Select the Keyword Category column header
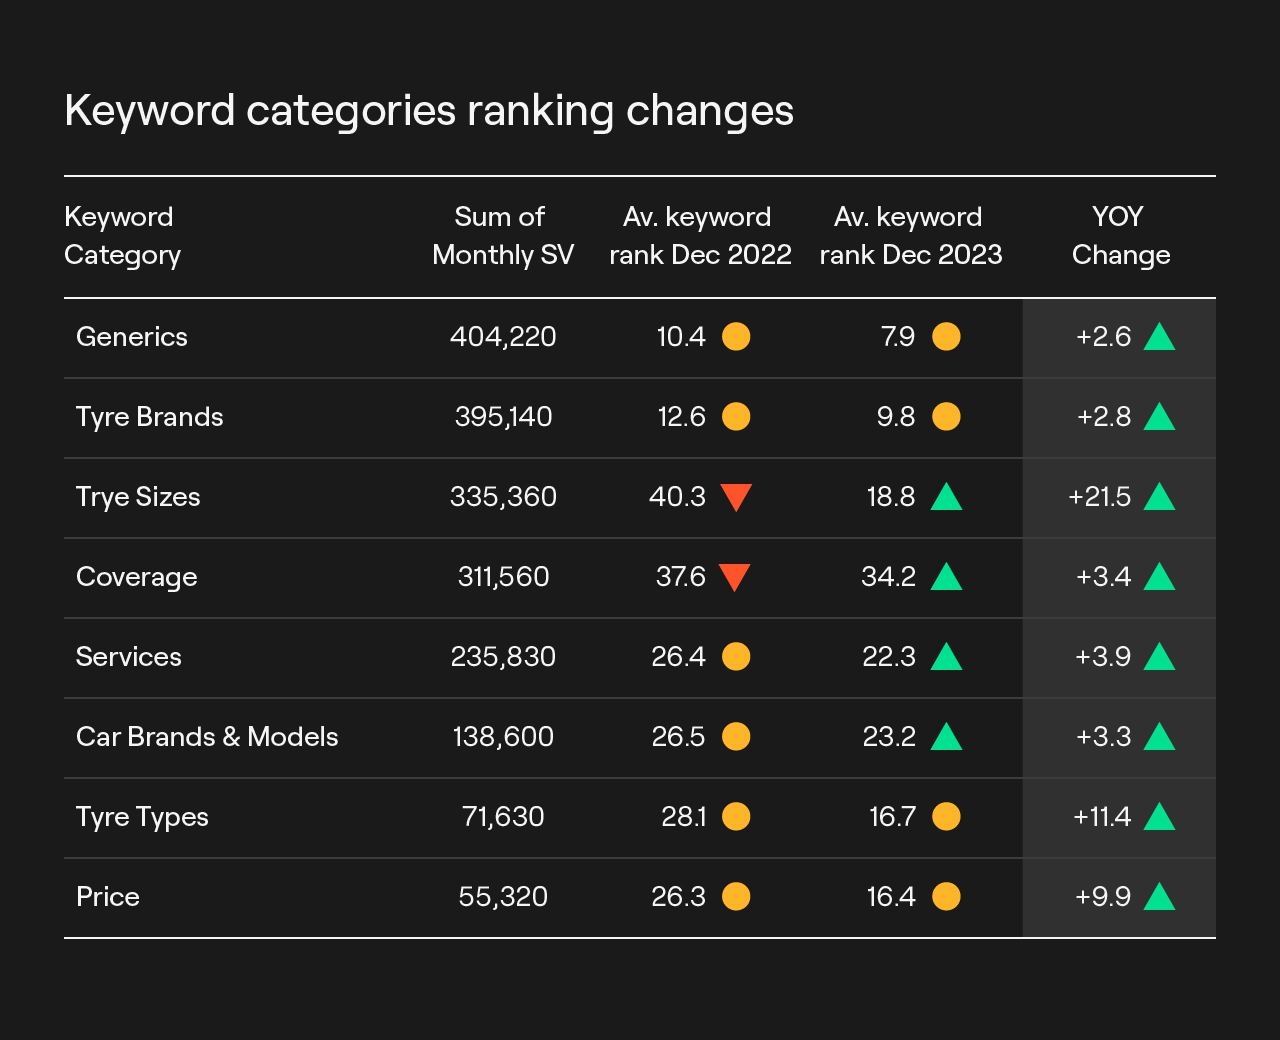1280x1040 pixels. (122, 236)
